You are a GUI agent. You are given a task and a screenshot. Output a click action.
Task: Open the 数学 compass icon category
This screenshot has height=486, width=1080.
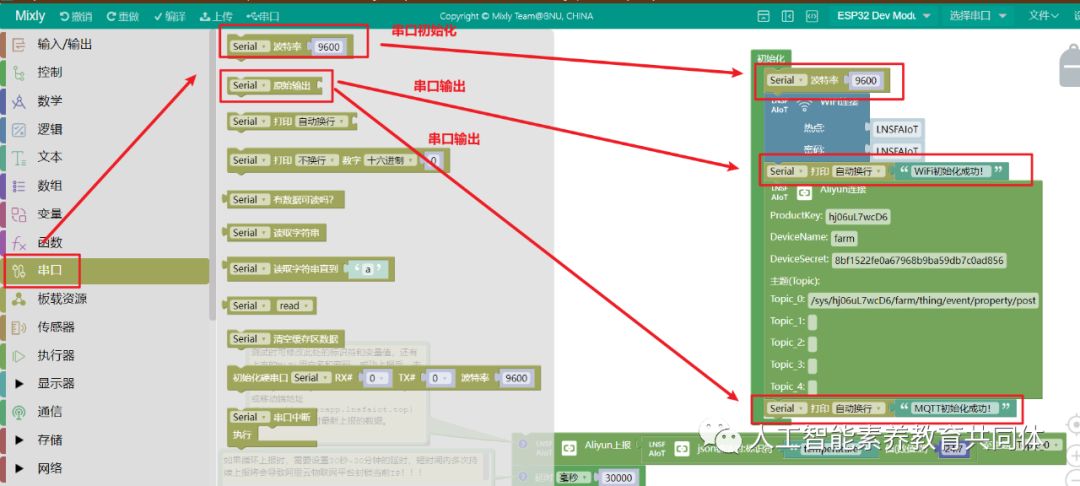[x=19, y=101]
